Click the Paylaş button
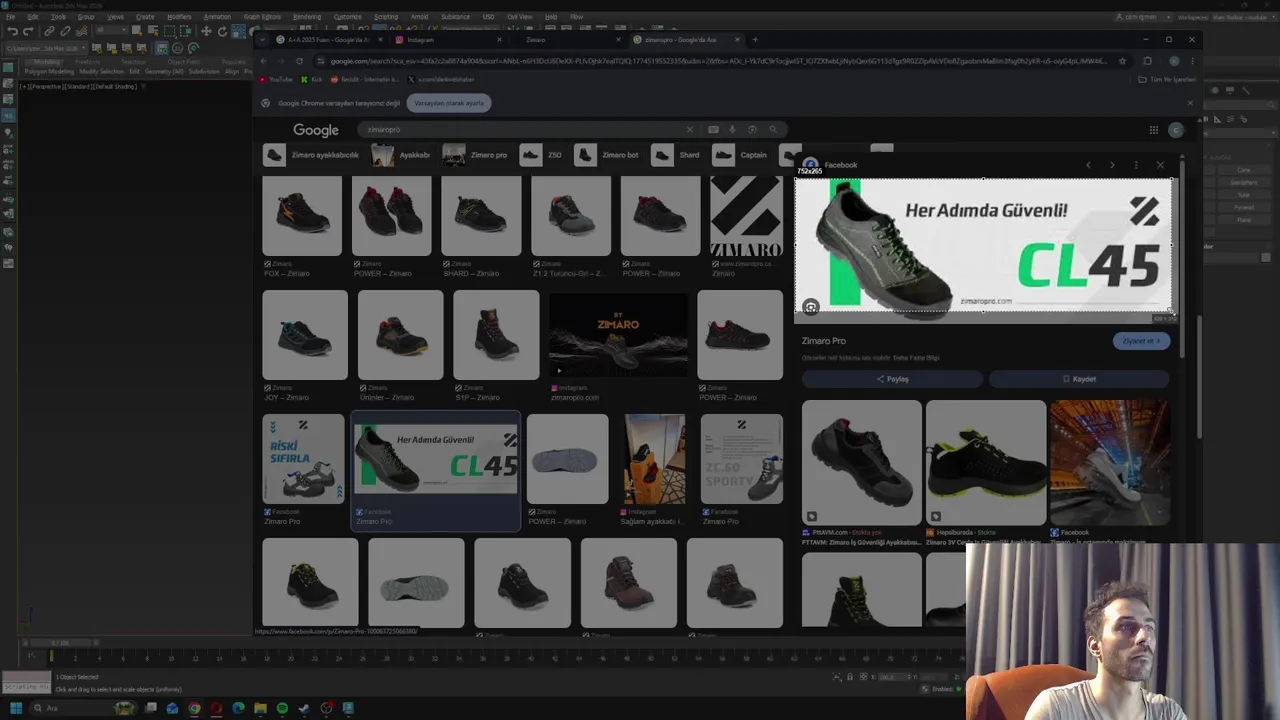This screenshot has width=1280, height=720. coord(892,379)
